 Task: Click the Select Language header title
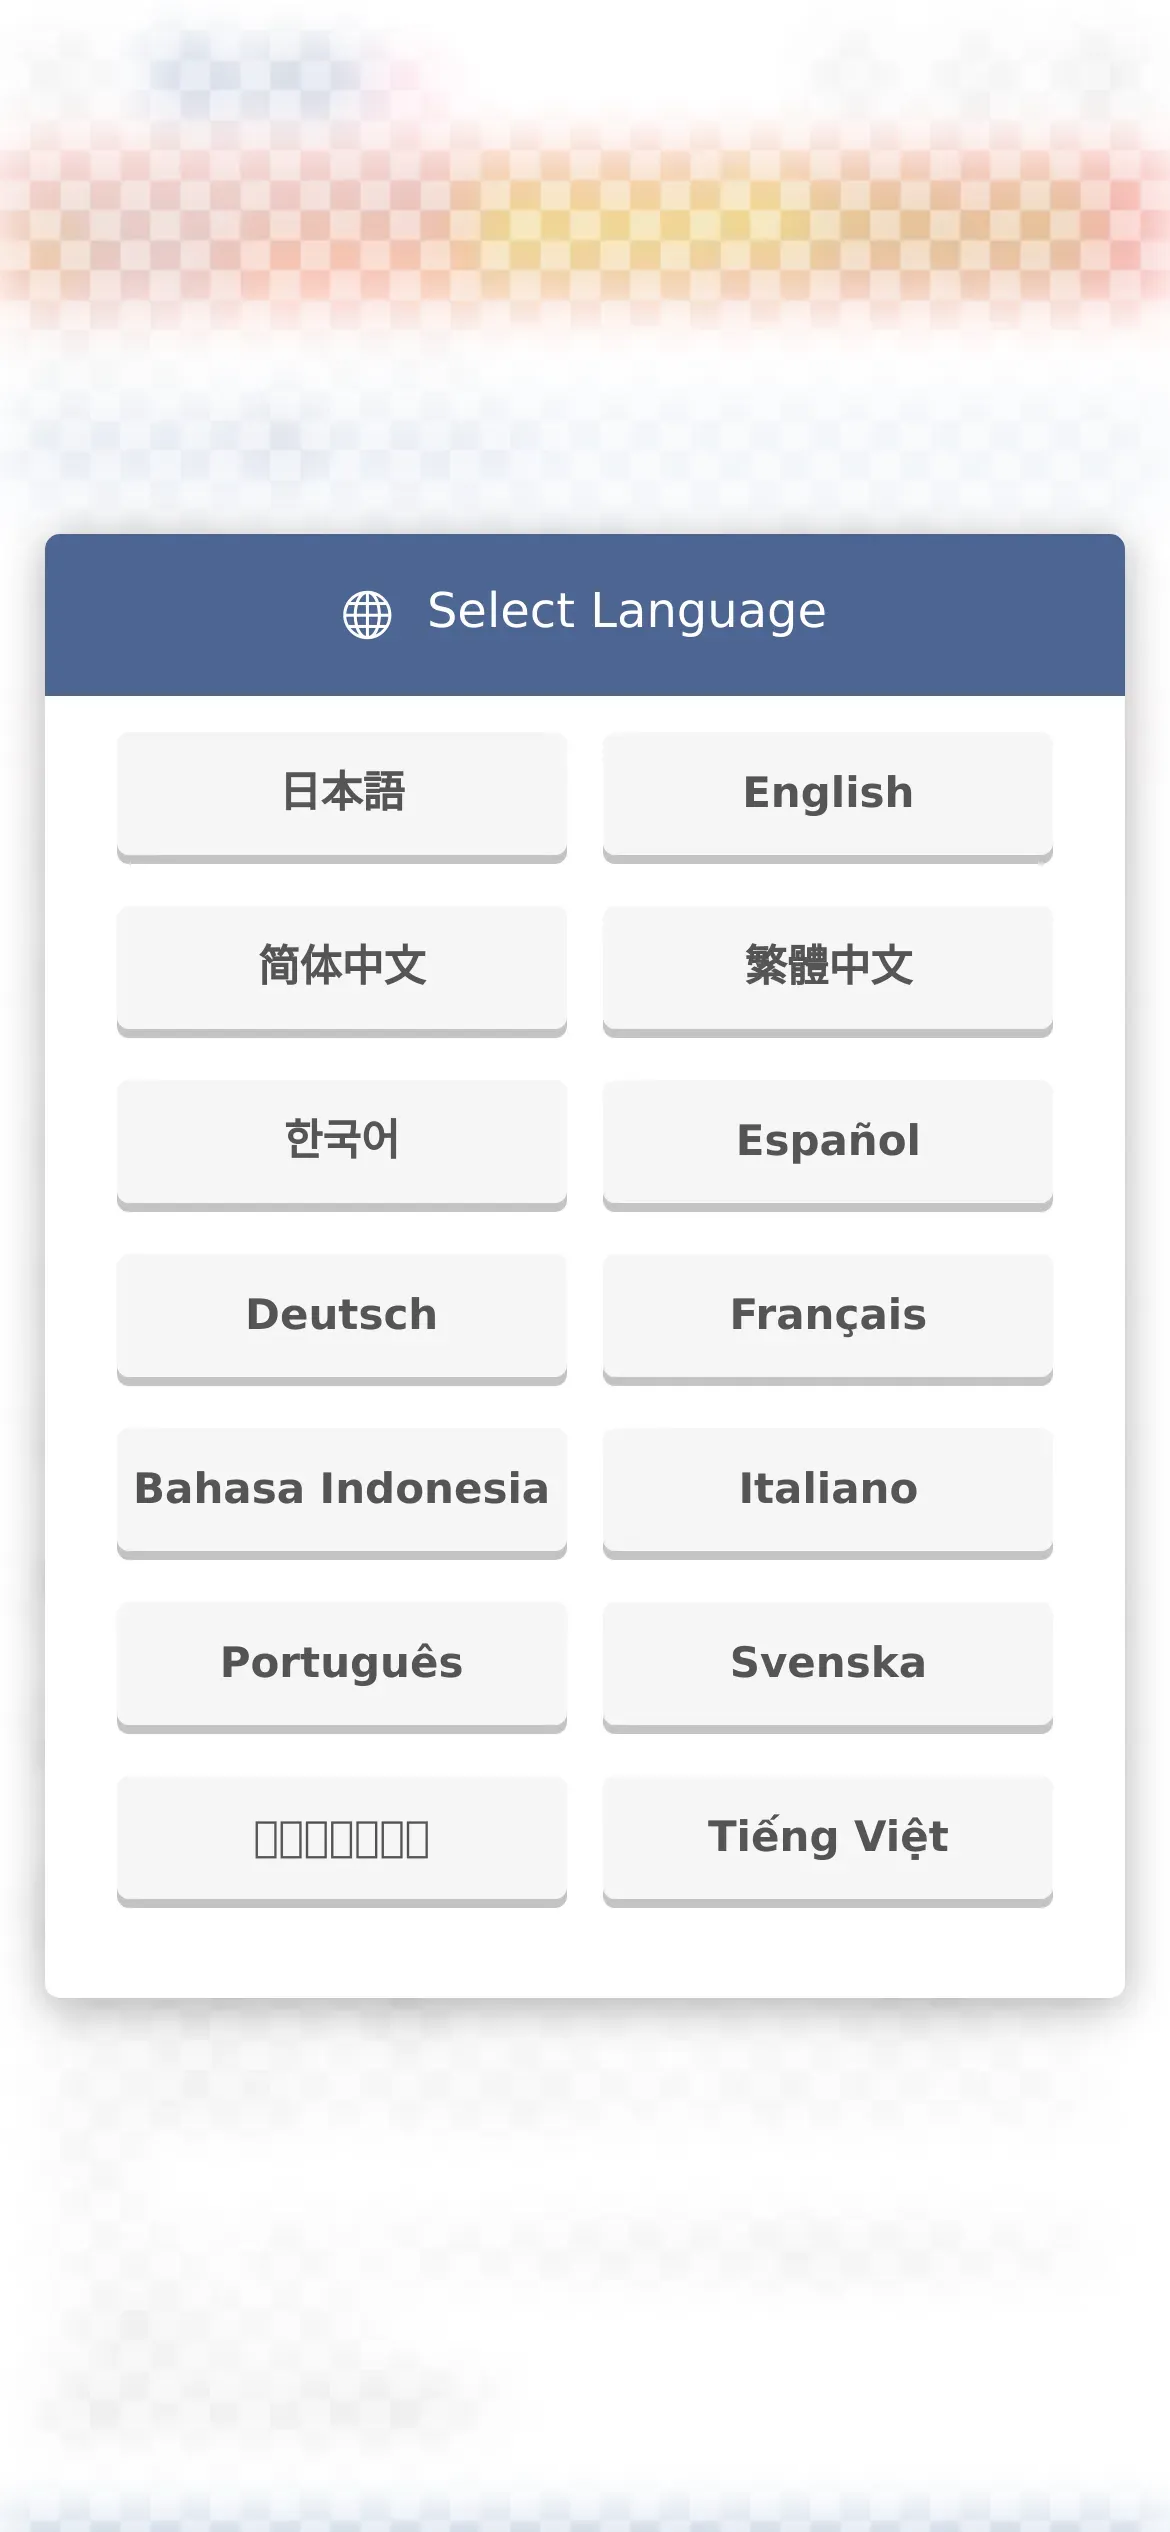(x=627, y=612)
